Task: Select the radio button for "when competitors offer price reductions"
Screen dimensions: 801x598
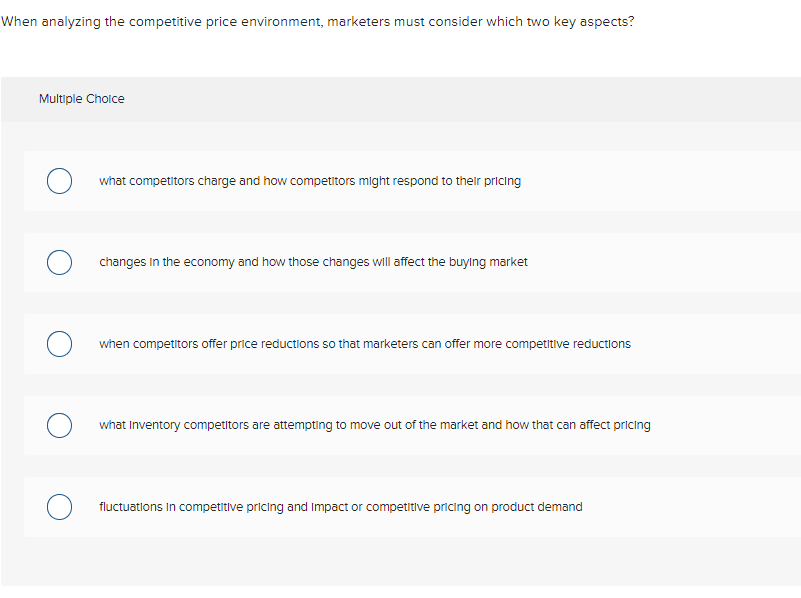Action: click(59, 343)
